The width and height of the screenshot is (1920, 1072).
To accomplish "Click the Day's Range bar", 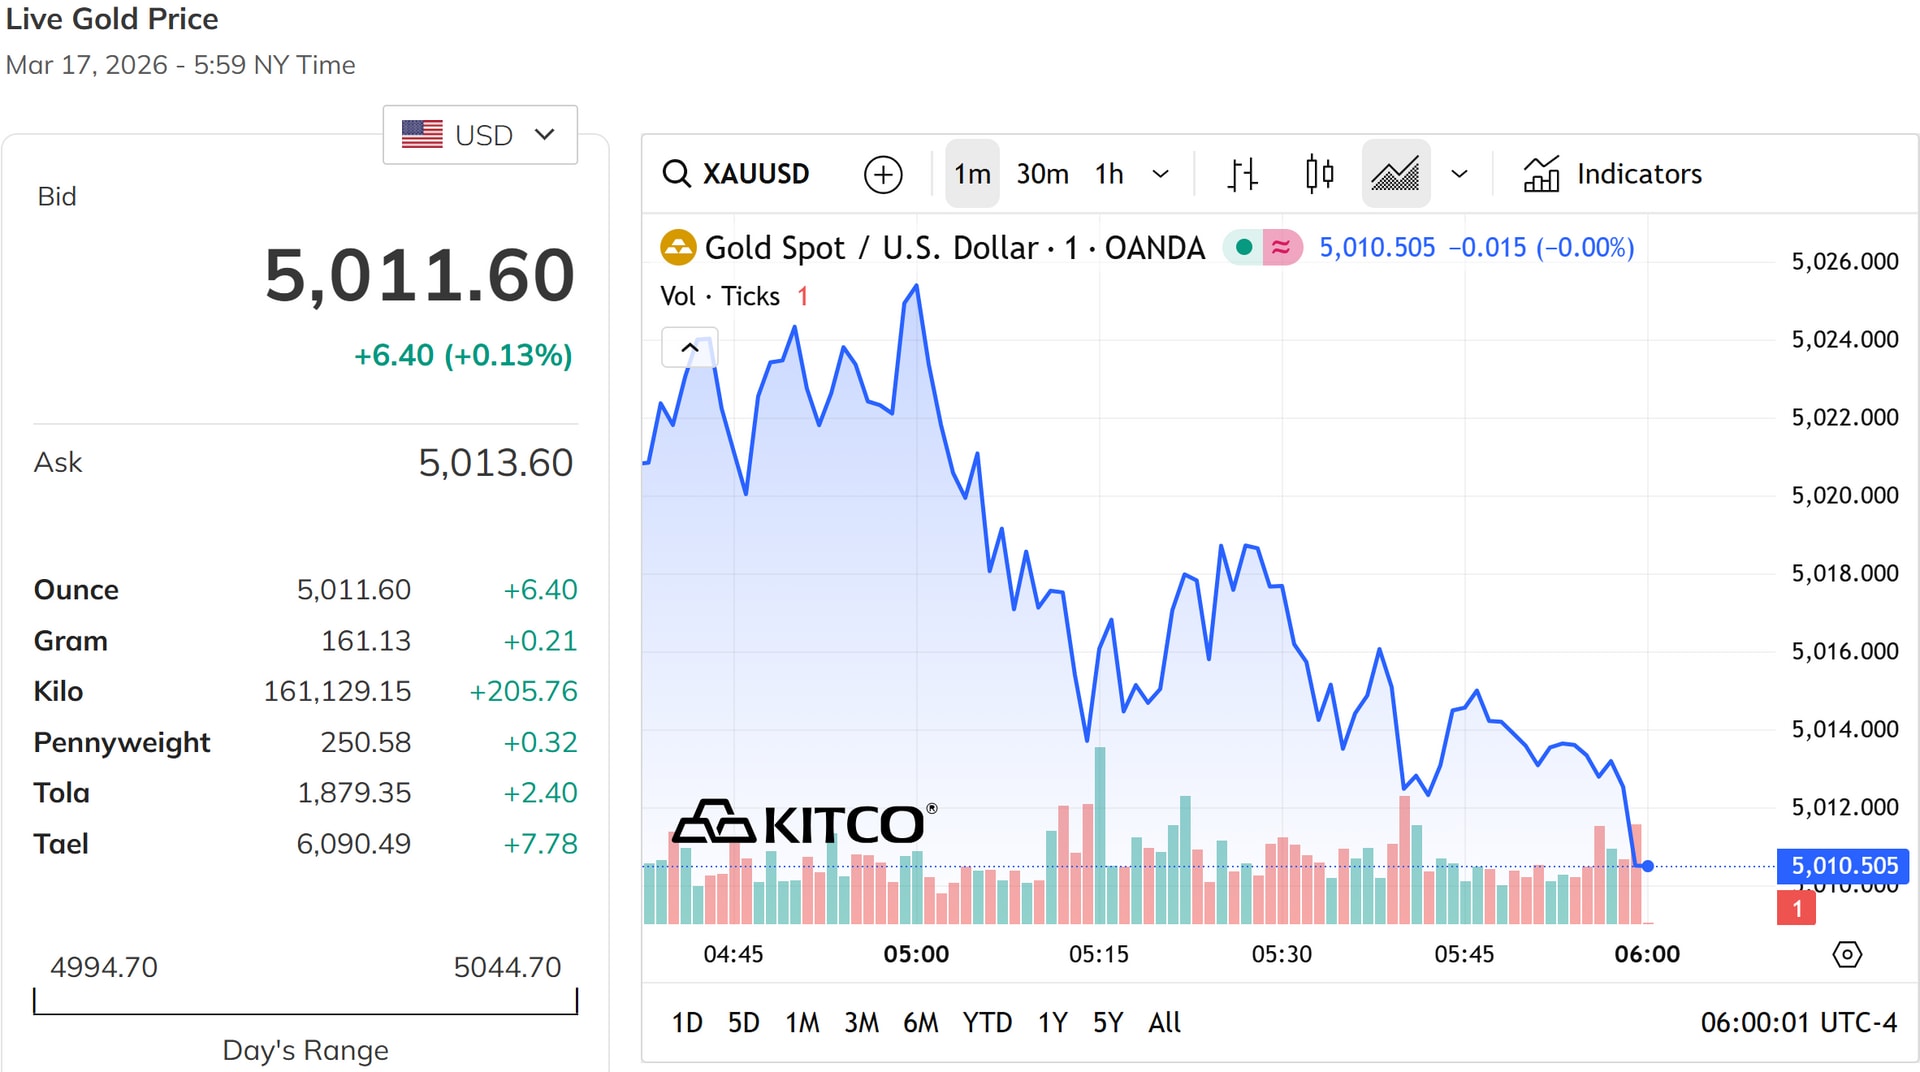I will click(305, 1002).
